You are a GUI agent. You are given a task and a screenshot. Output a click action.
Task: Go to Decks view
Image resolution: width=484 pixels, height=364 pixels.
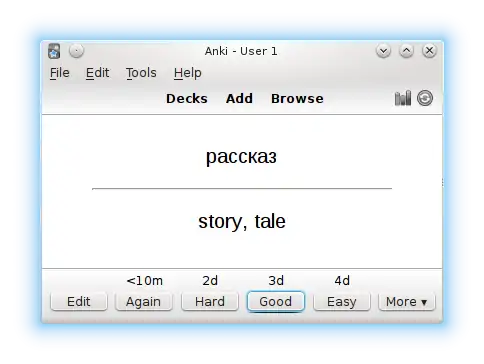click(x=187, y=99)
